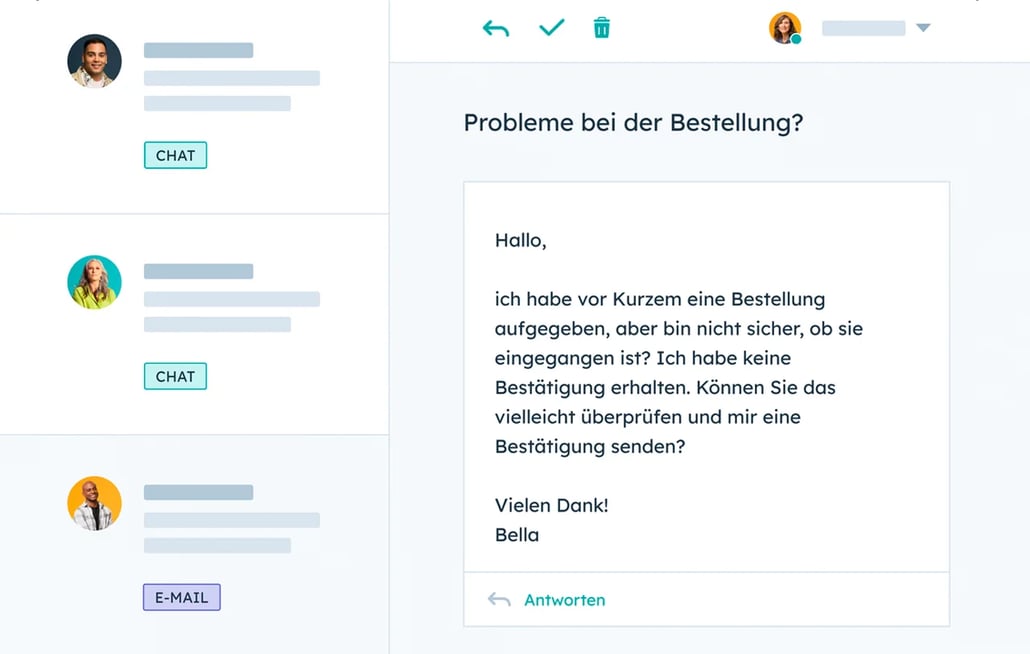Mark the conversation resolved with the checkmark icon

550,28
